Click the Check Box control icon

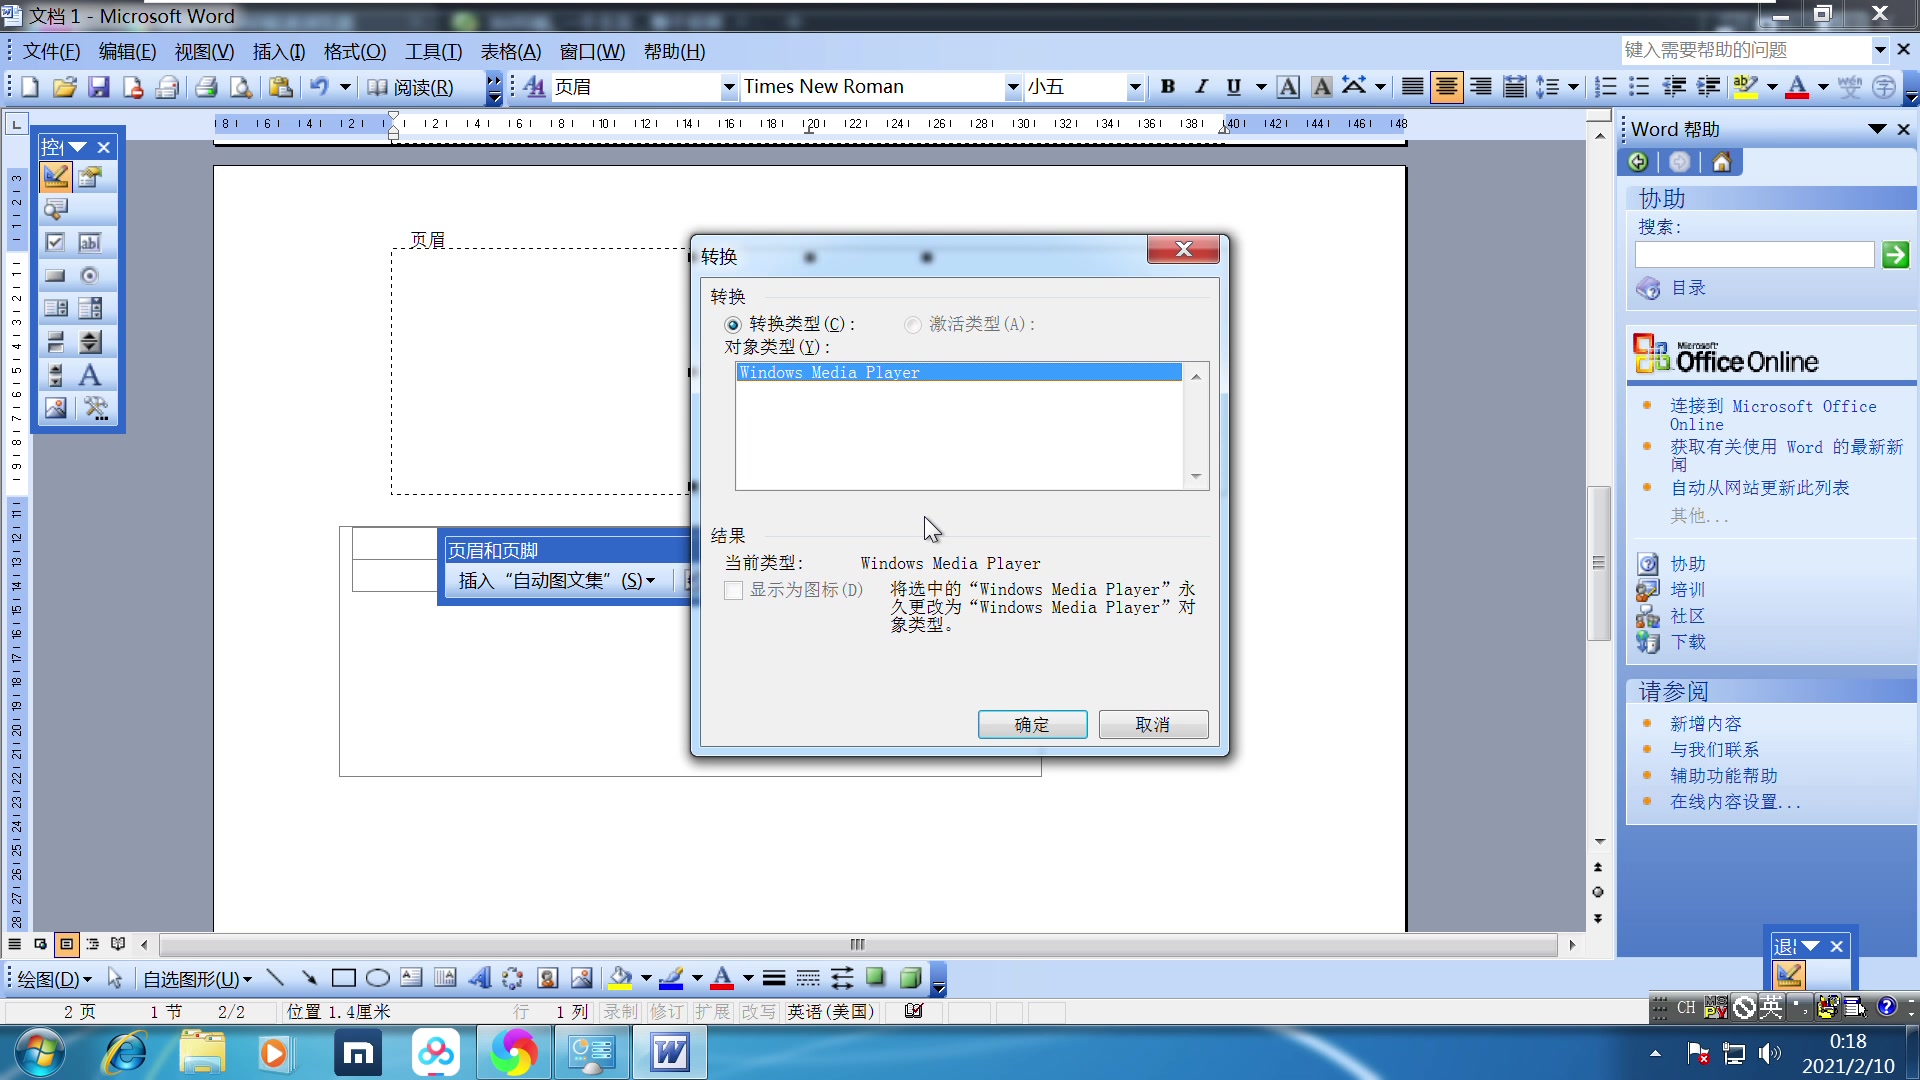(x=56, y=243)
